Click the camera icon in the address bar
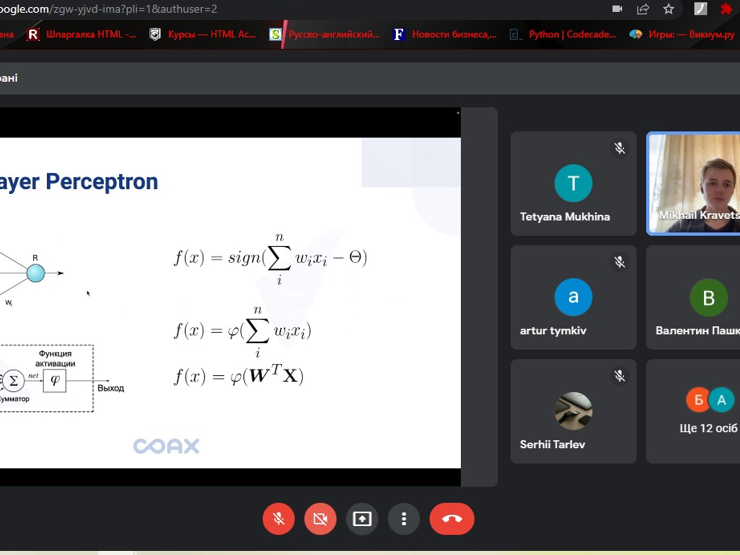Image resolution: width=740 pixels, height=555 pixels. coord(617,9)
